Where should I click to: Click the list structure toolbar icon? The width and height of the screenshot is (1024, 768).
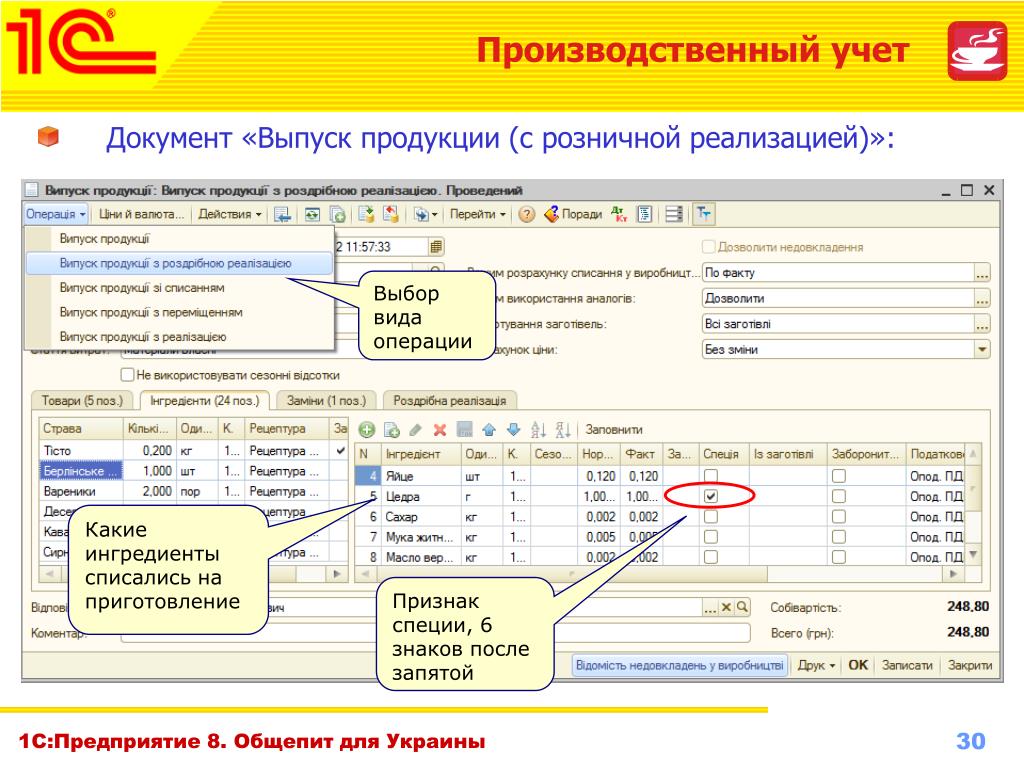(674, 214)
